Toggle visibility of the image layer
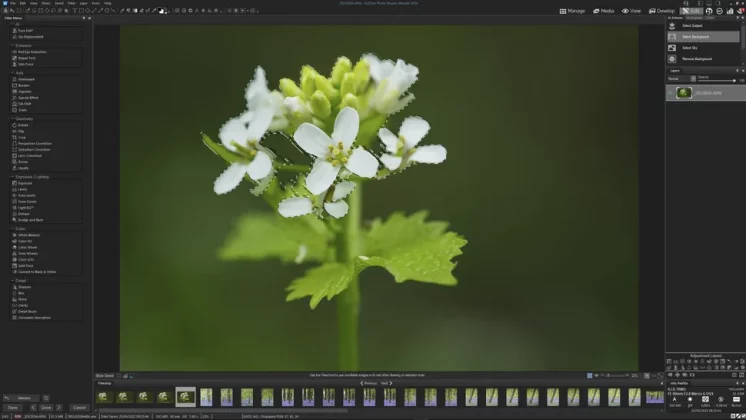 pos(670,93)
